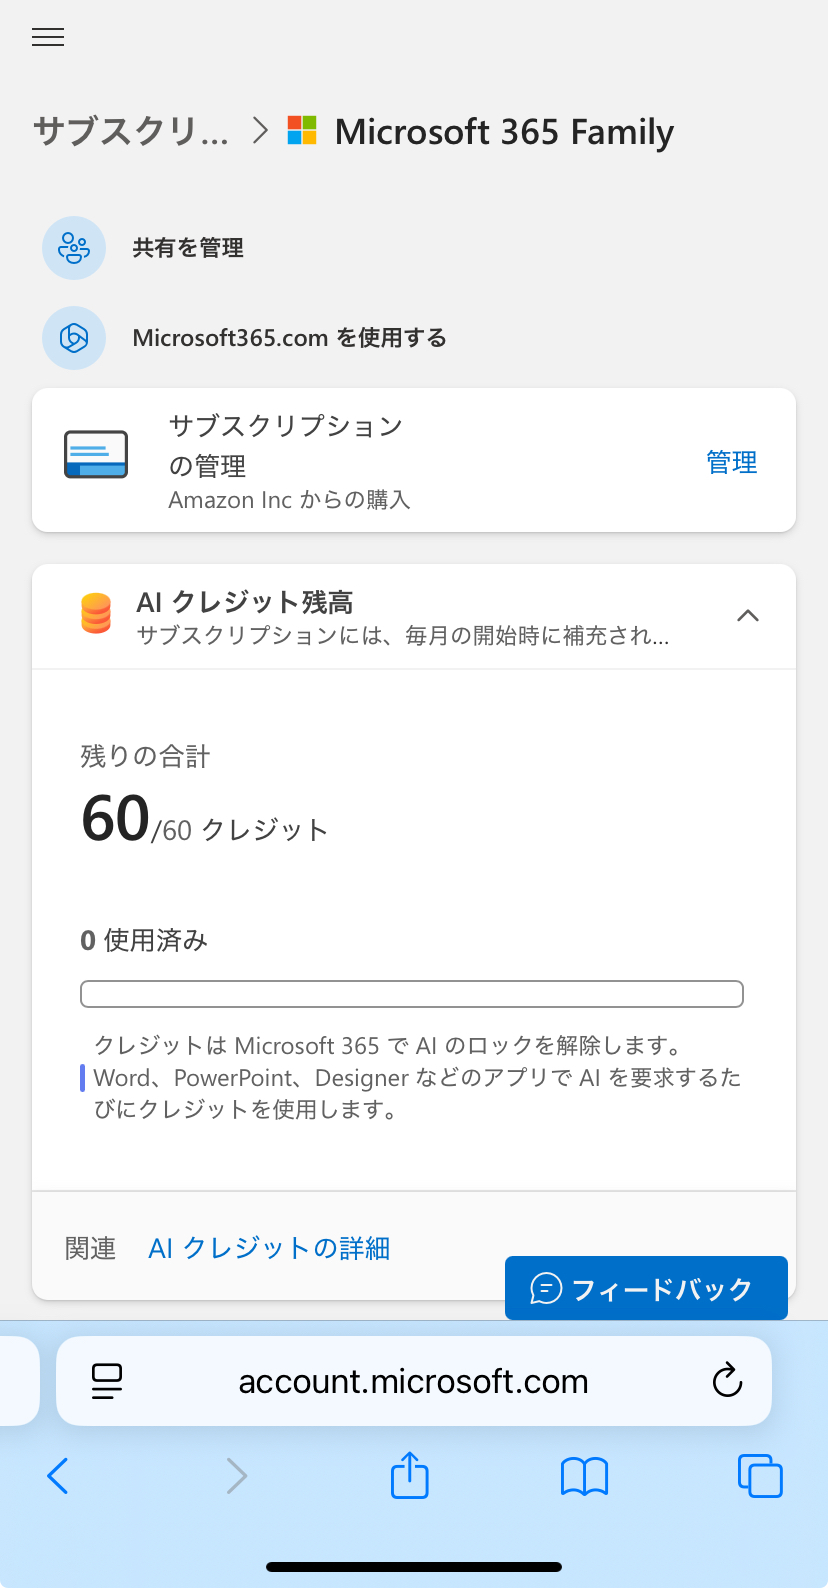This screenshot has width=828, height=1588.
Task: Click the AI credits coin stack icon
Action: (96, 614)
